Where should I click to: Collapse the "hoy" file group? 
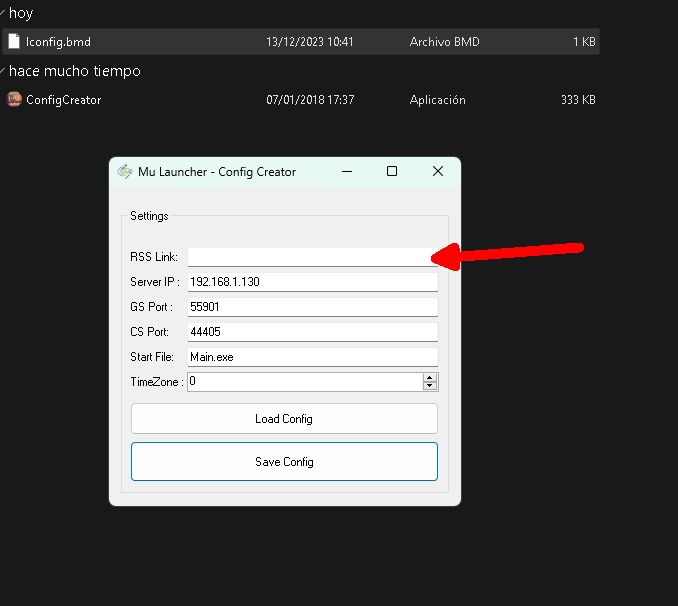coord(3,13)
